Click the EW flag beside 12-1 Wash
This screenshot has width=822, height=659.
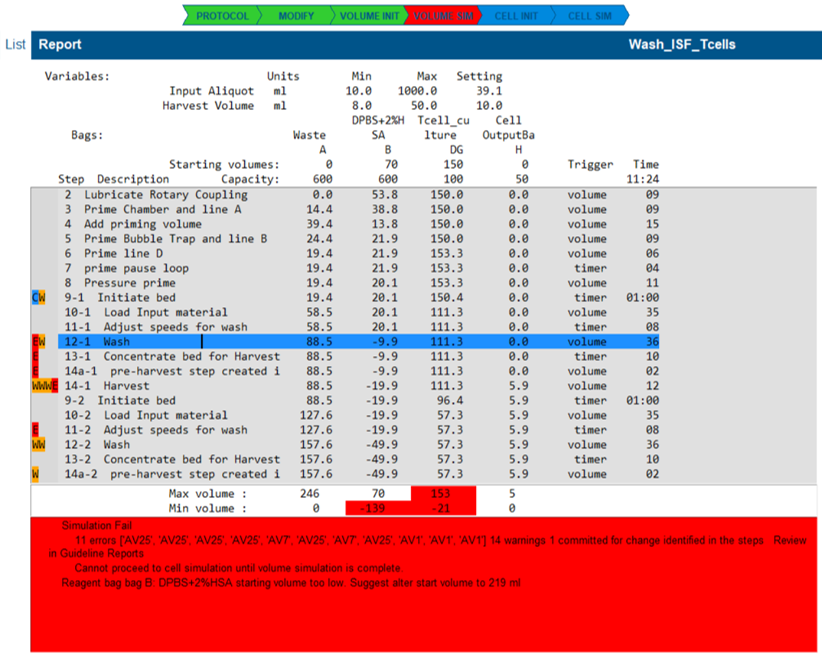tap(37, 341)
